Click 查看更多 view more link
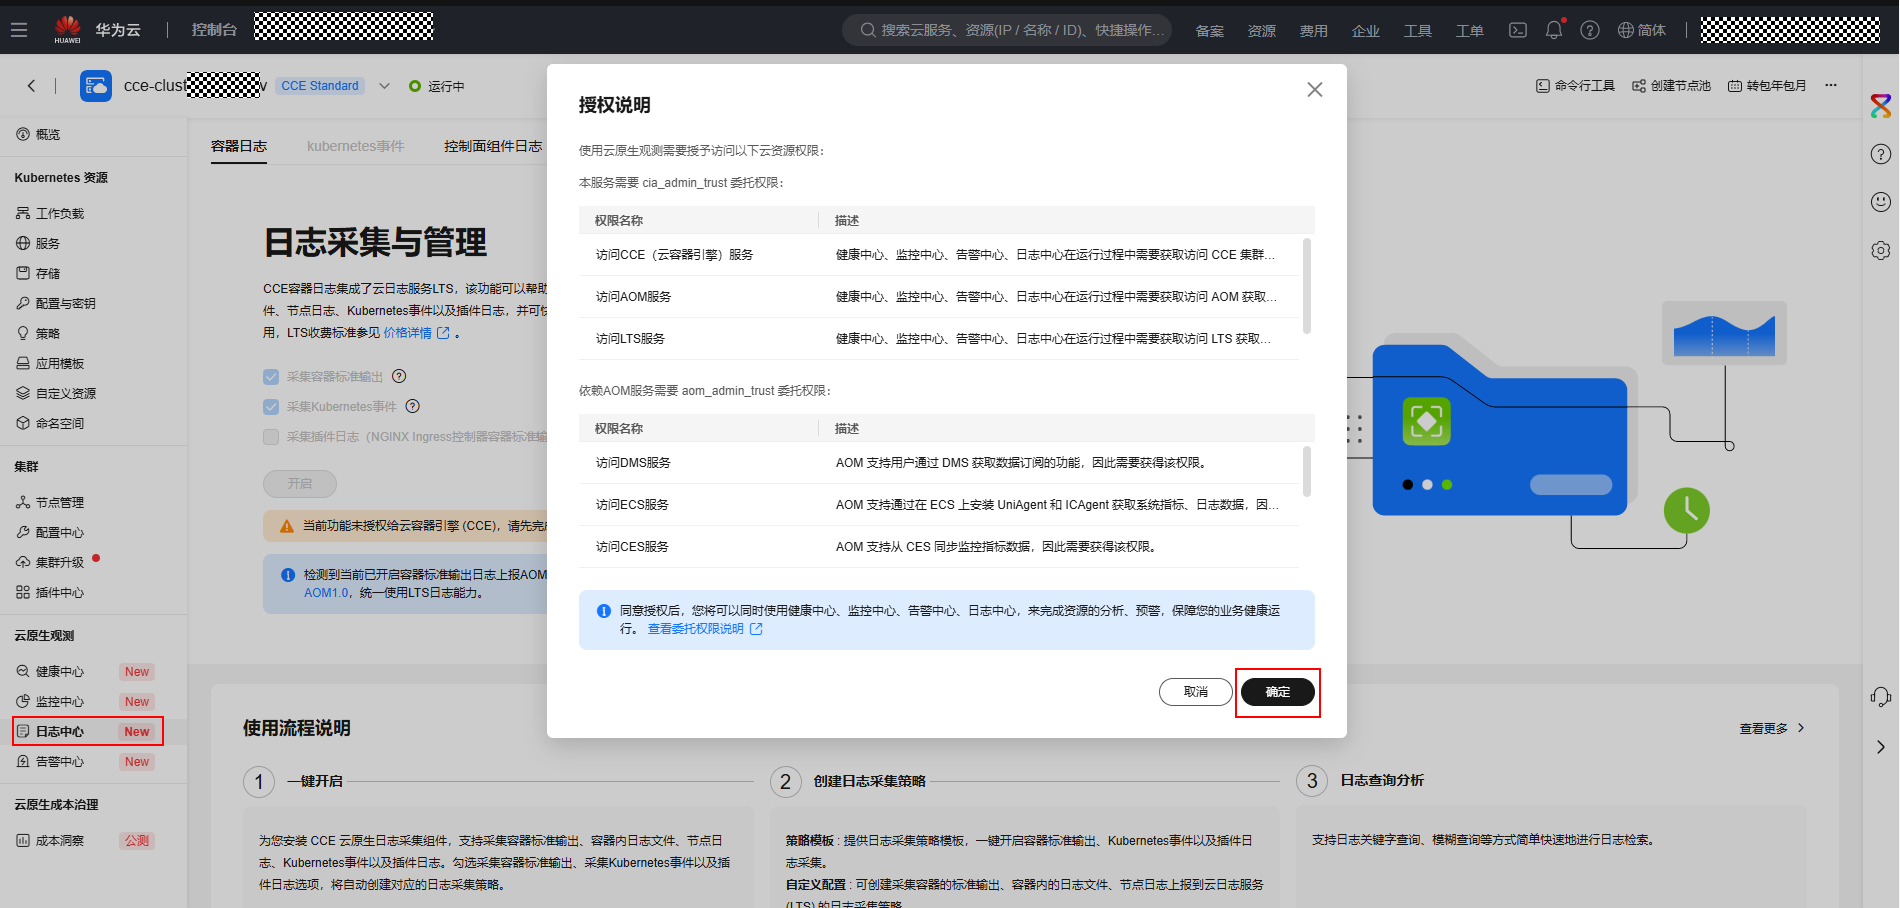This screenshot has height=908, width=1900. (x=1772, y=728)
